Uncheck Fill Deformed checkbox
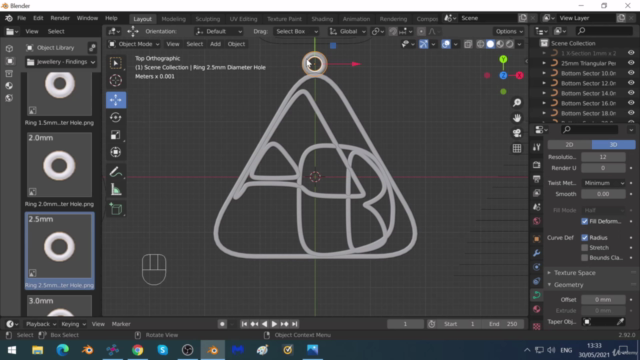The height and width of the screenshot is (360, 640). (584, 221)
